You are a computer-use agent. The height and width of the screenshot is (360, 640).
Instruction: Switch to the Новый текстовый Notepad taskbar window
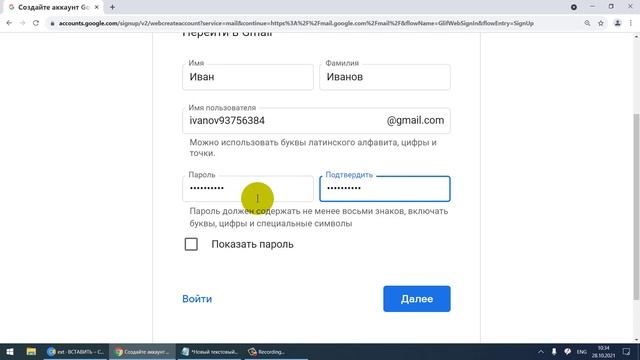(210, 351)
